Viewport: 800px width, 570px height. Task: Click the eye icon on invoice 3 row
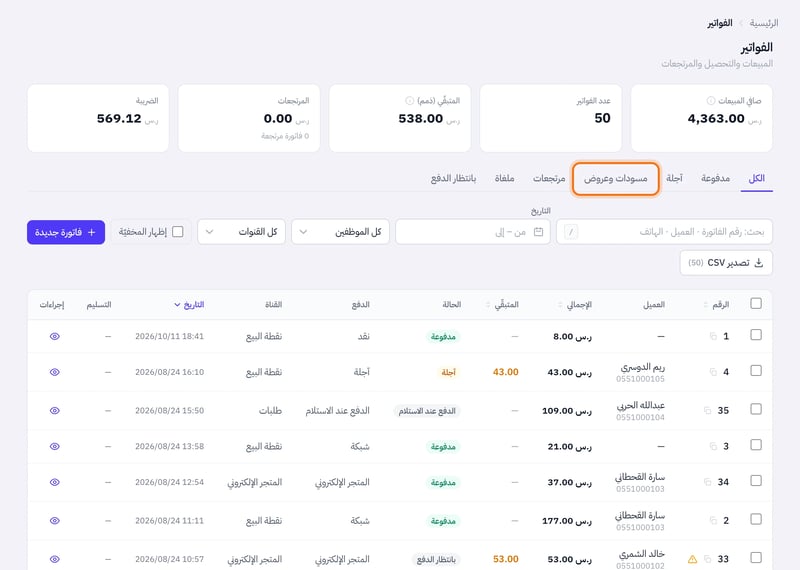pyautogui.click(x=55, y=447)
